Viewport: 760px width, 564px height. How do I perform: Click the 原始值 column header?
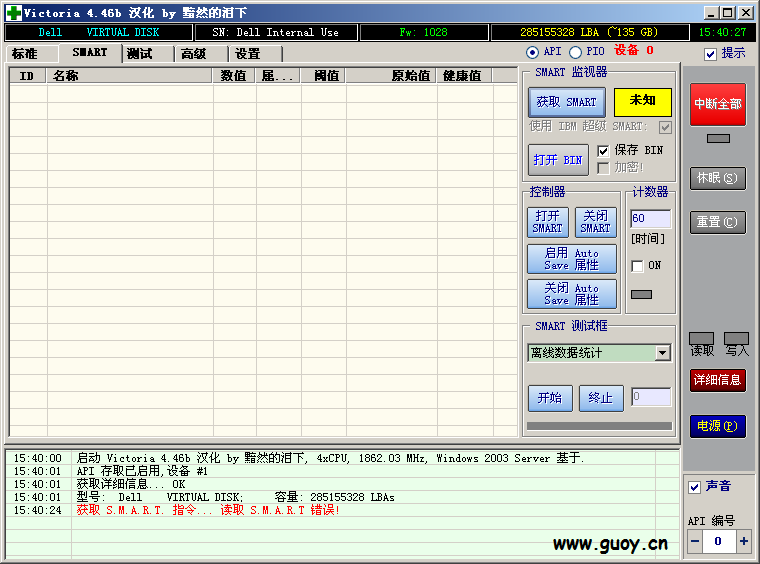coord(392,76)
